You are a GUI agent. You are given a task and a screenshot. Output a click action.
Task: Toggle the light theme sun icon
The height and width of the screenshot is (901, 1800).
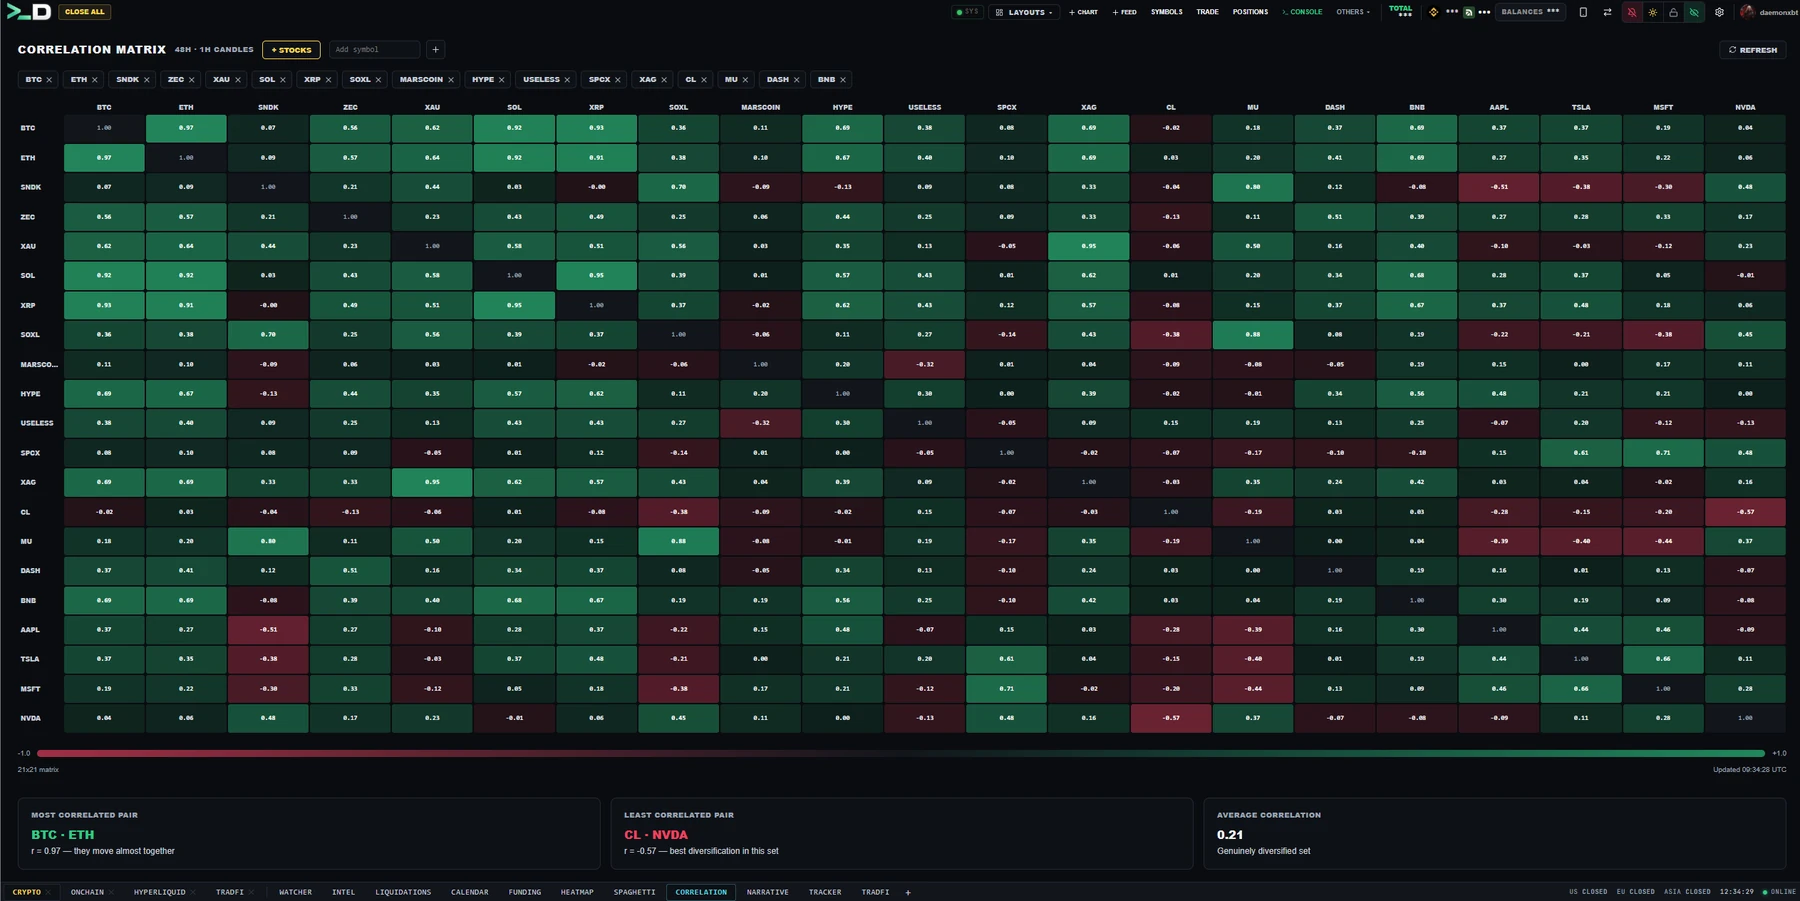click(1653, 12)
